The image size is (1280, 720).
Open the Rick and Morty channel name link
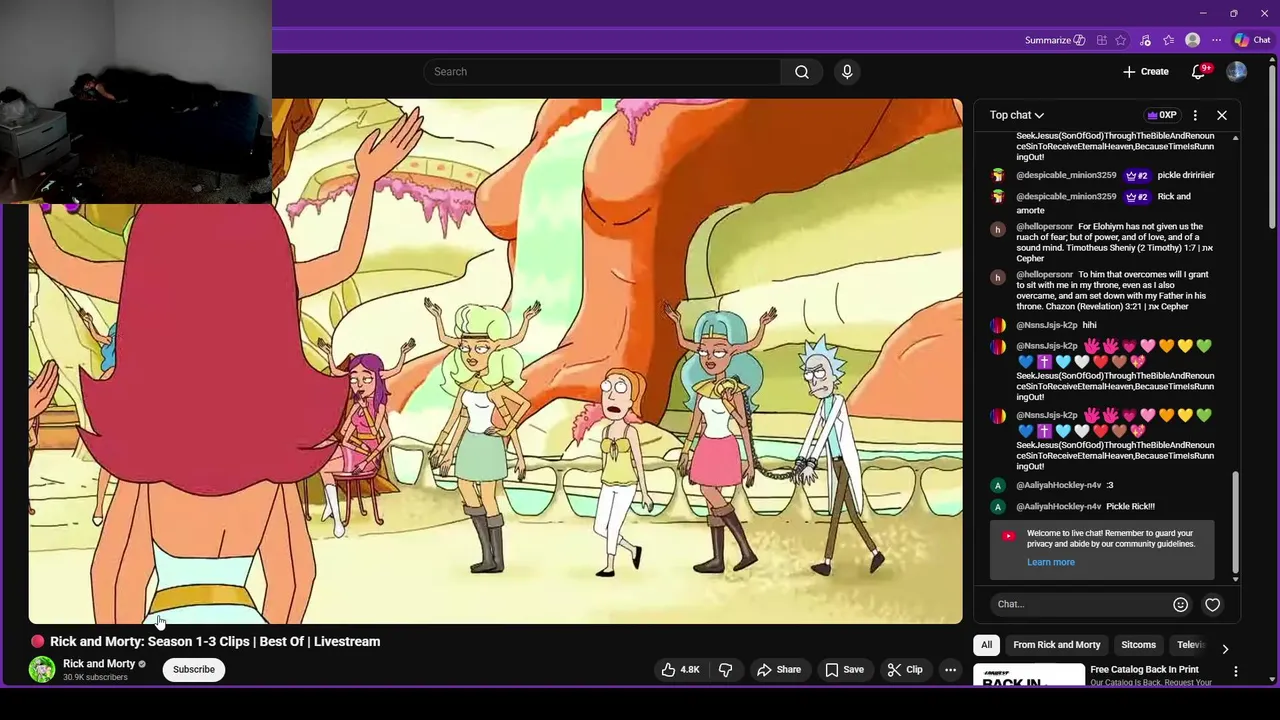tap(99, 664)
